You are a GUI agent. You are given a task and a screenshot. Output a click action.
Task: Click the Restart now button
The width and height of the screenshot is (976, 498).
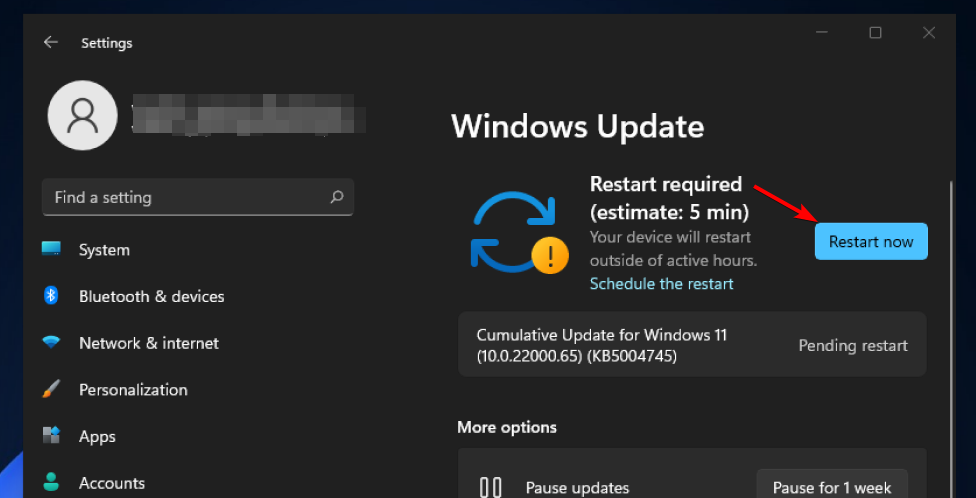871,242
